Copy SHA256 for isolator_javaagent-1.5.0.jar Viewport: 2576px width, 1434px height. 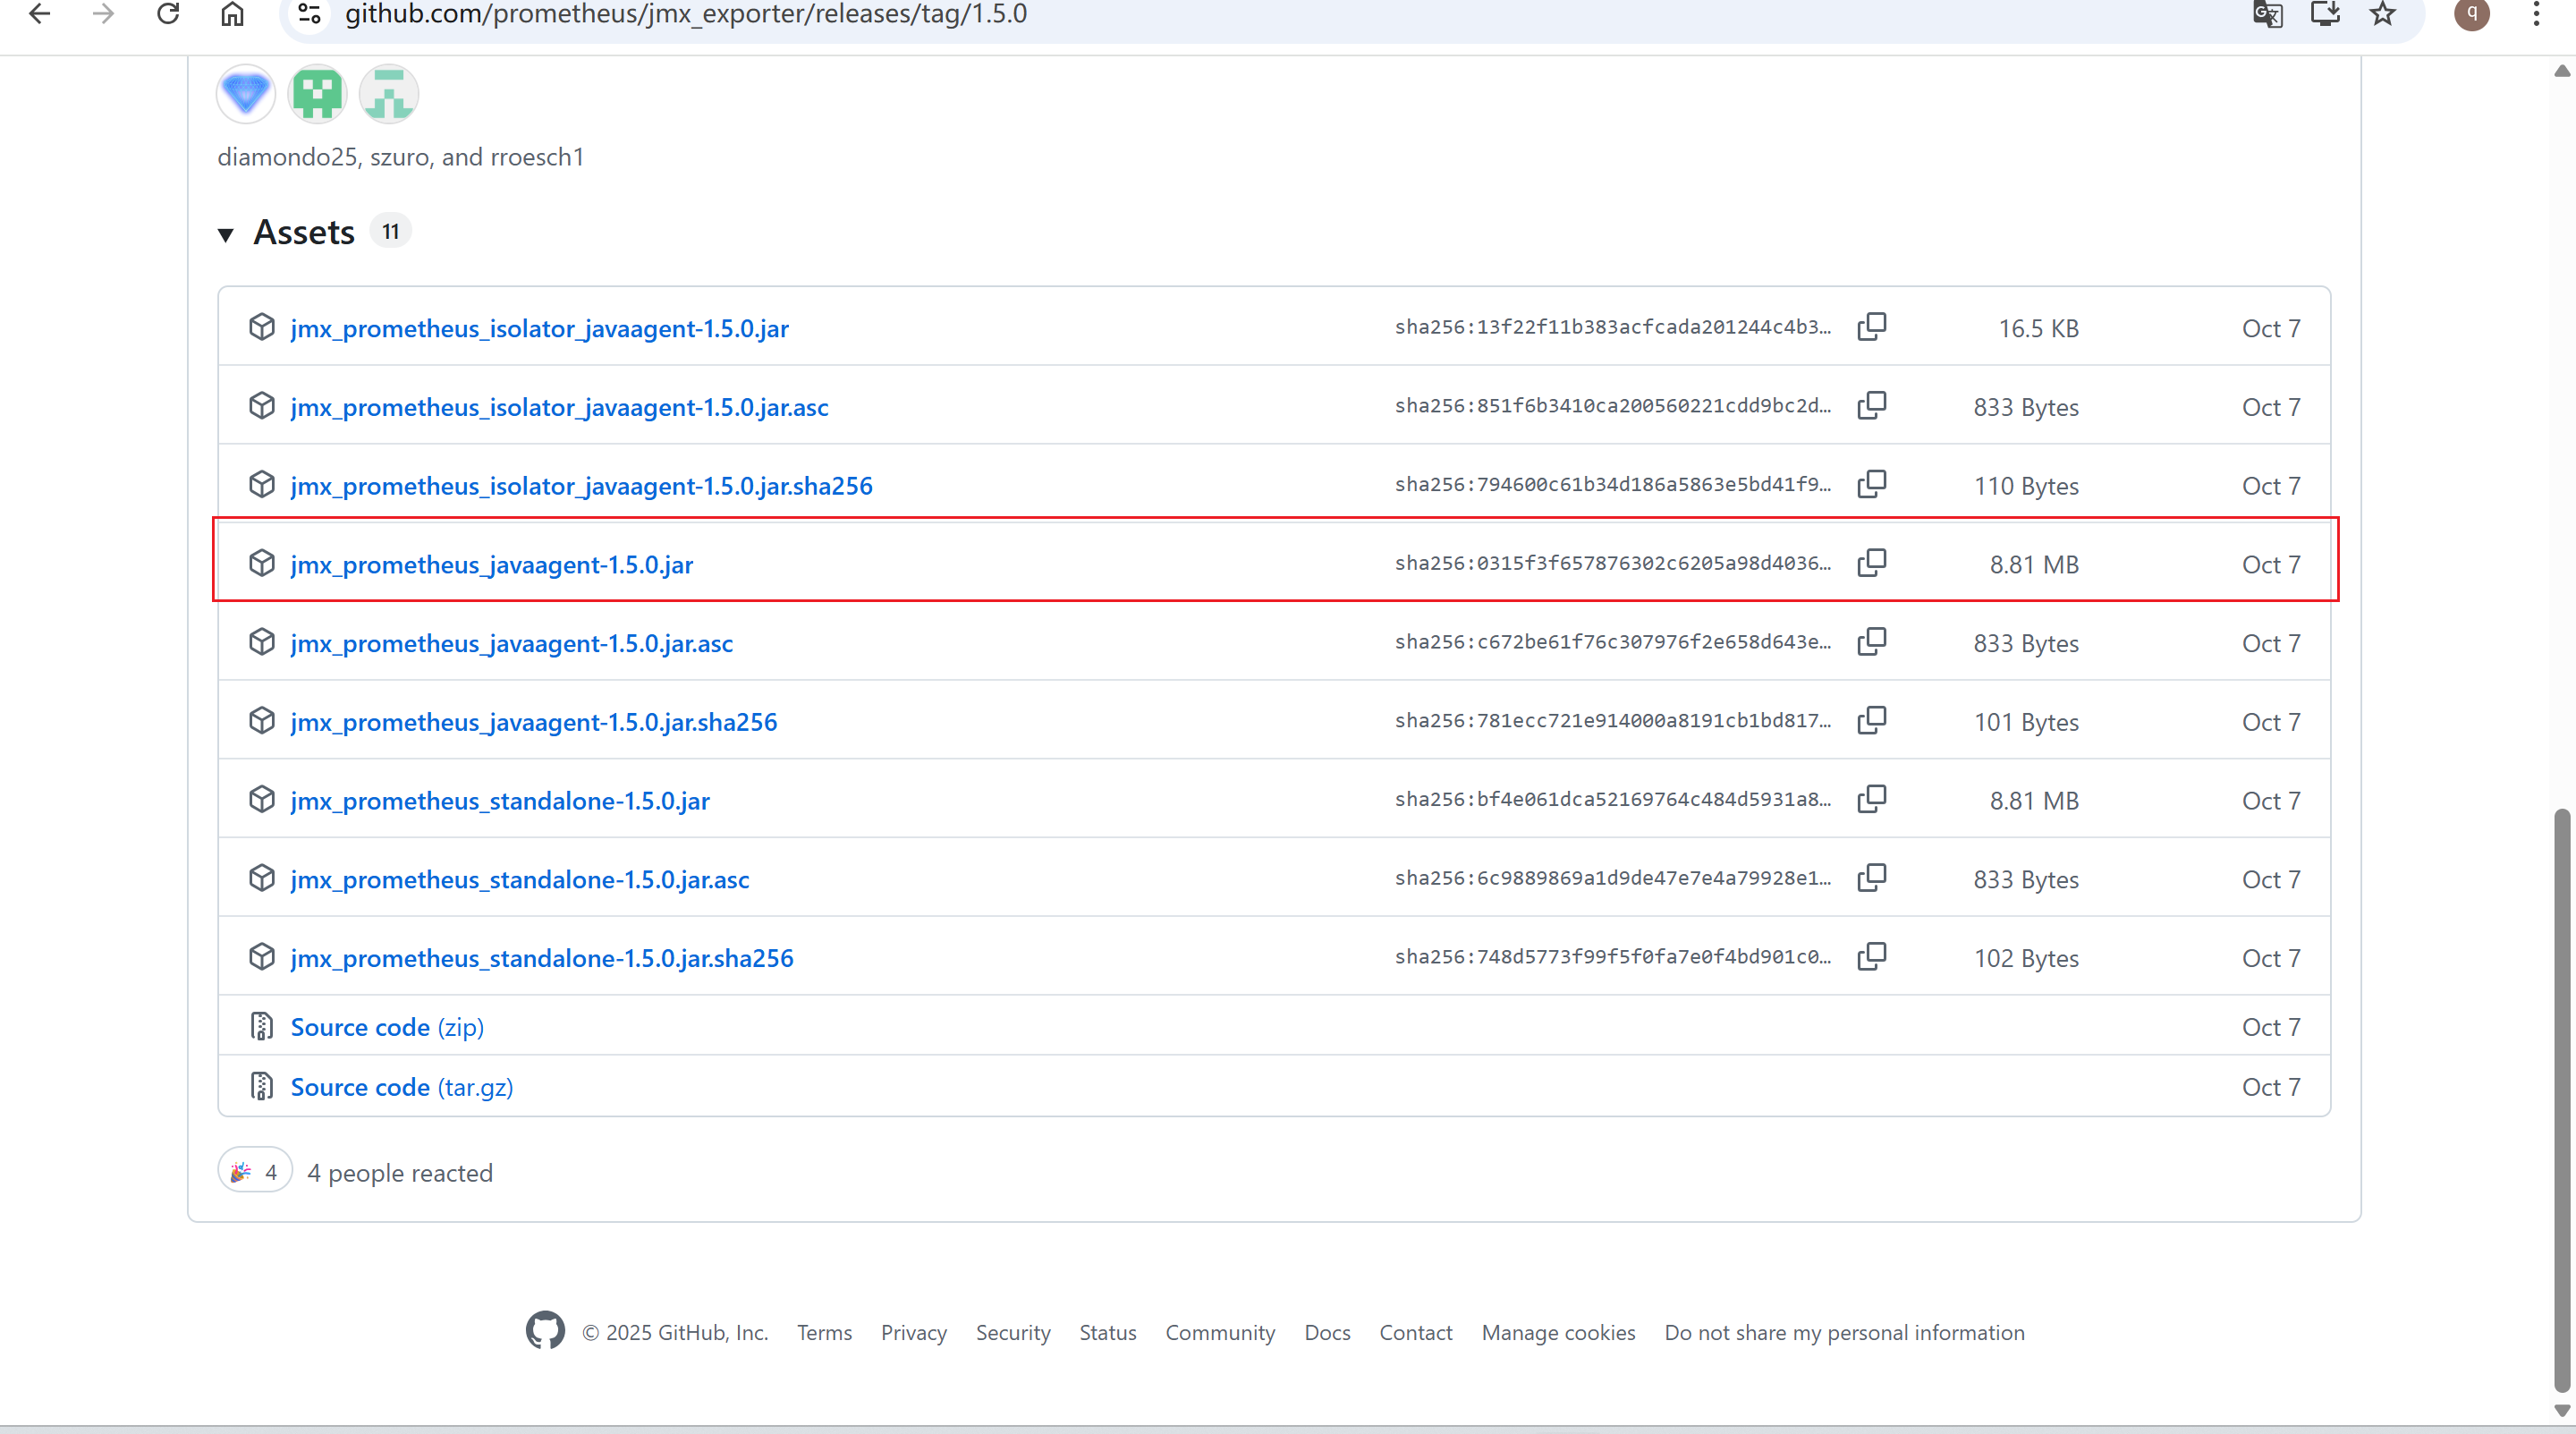pyautogui.click(x=1872, y=327)
